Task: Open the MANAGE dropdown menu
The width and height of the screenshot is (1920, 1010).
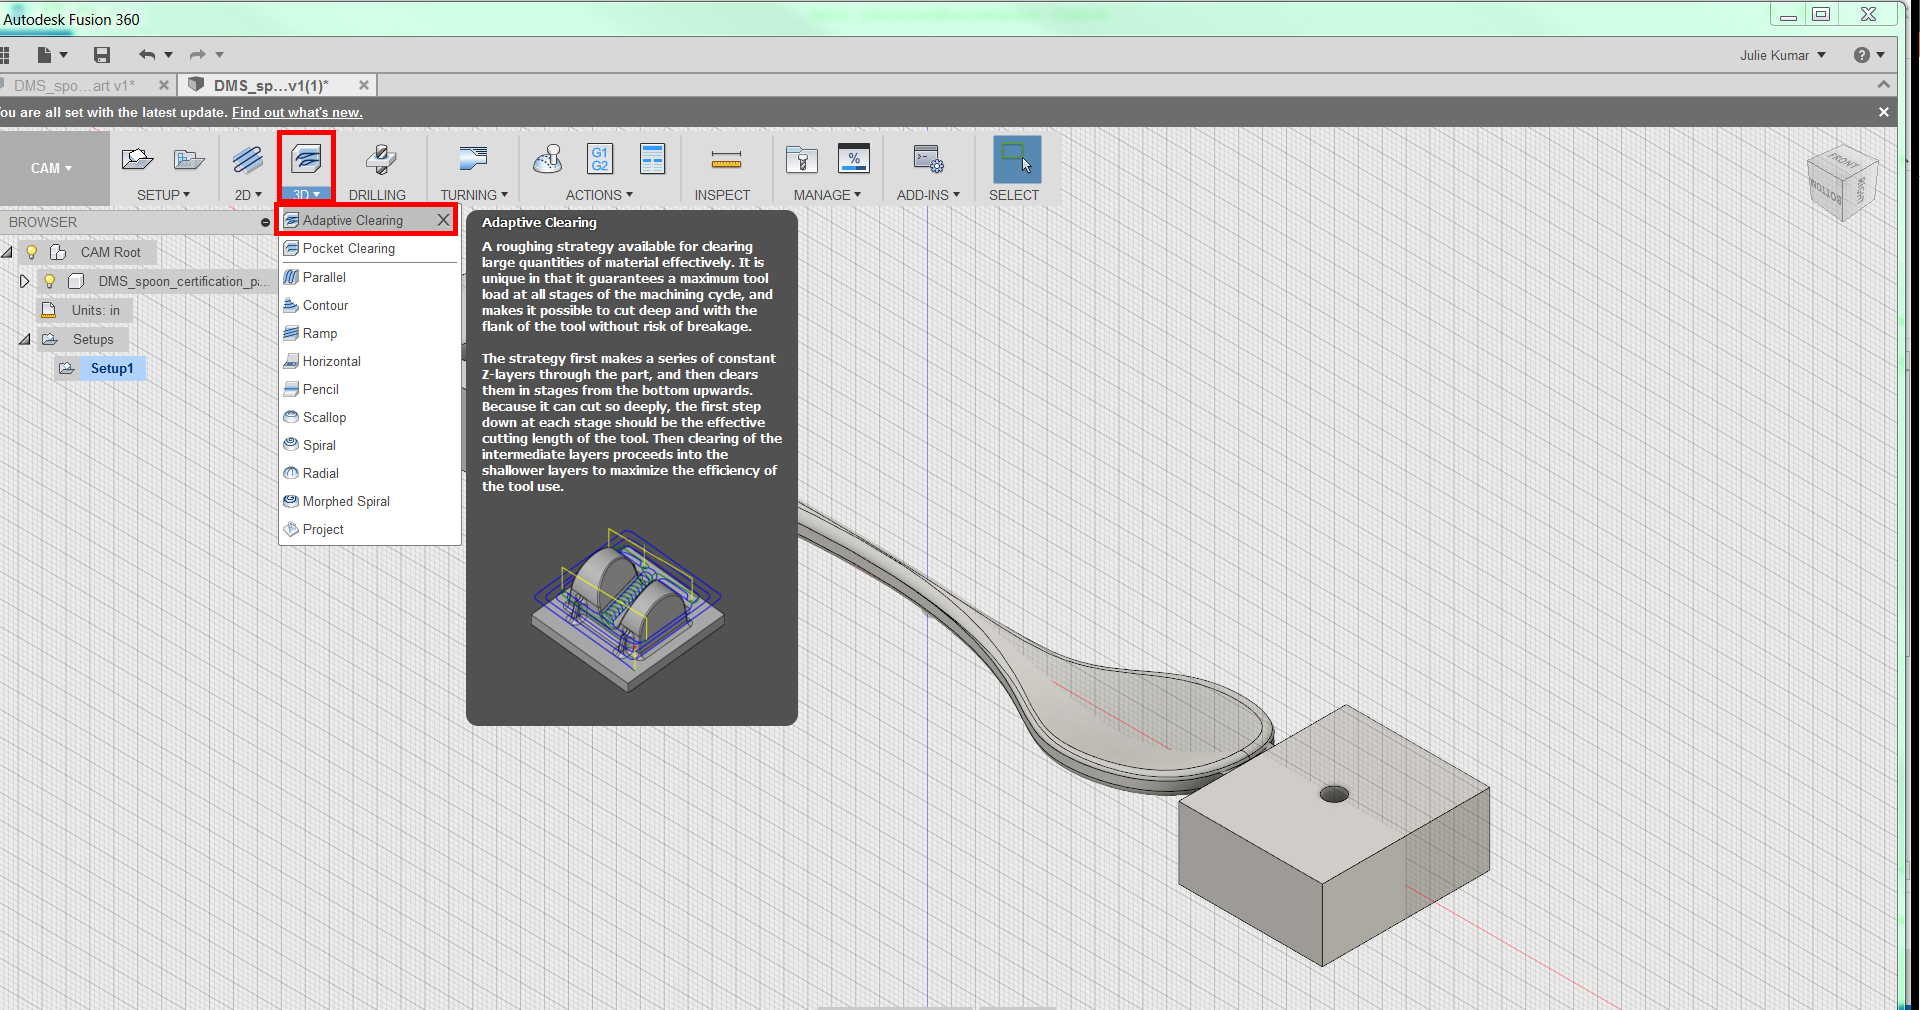Action: tap(827, 195)
